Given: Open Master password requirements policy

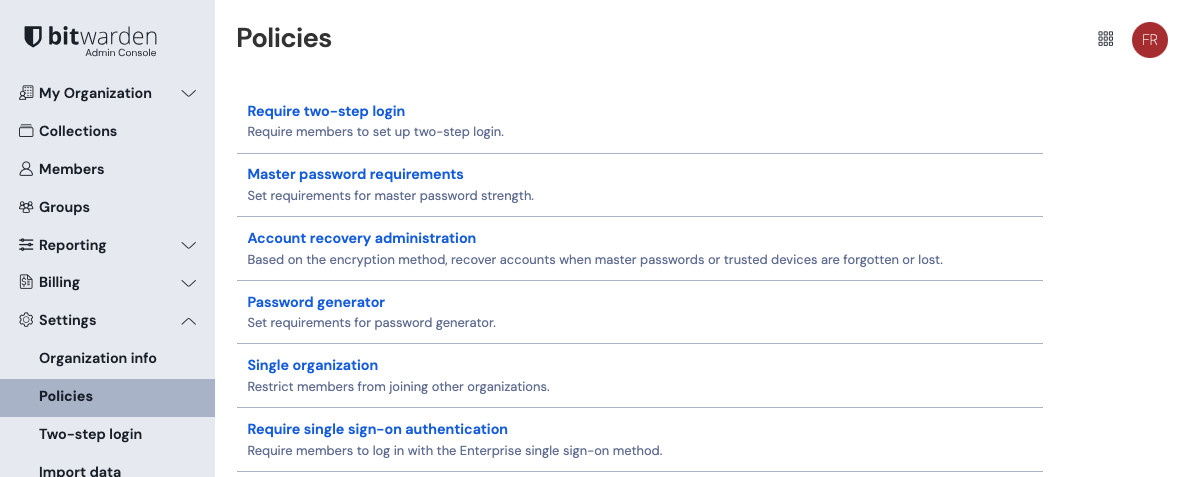Looking at the screenshot, I should pyautogui.click(x=355, y=174).
